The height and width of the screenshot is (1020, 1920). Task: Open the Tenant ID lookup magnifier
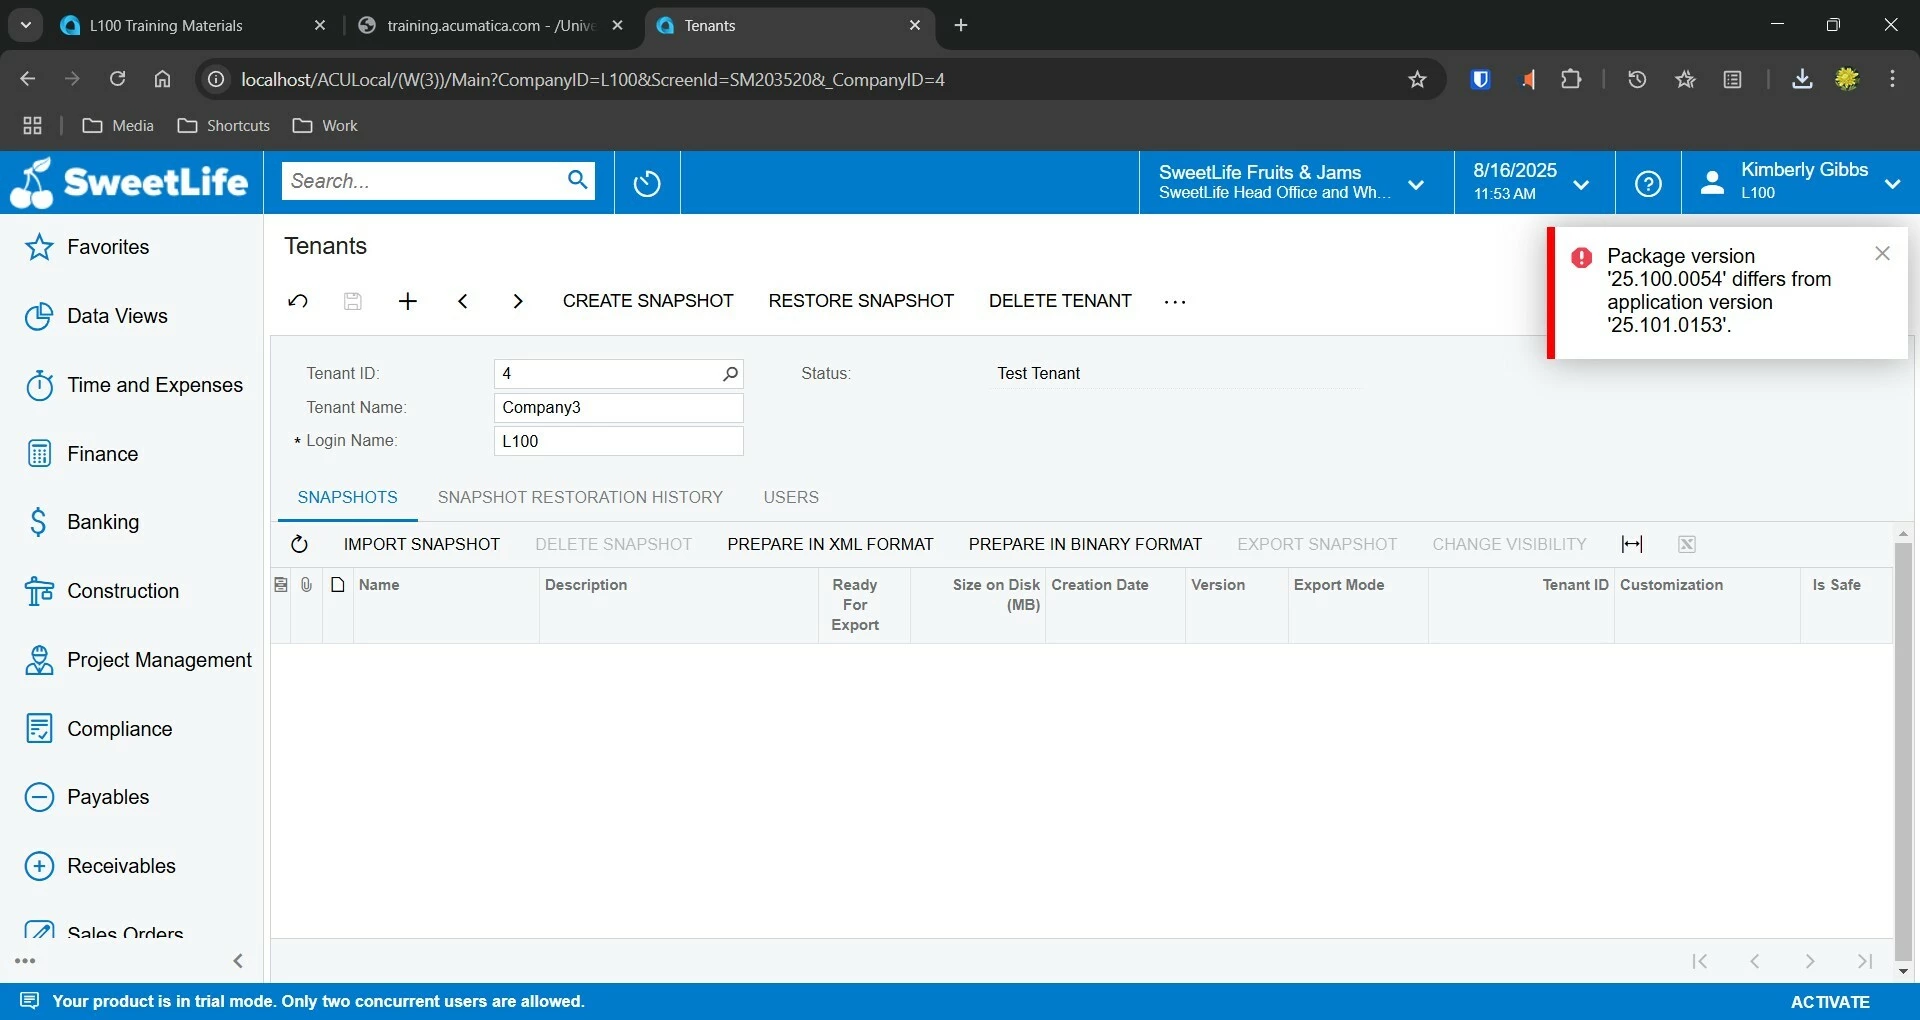point(730,373)
